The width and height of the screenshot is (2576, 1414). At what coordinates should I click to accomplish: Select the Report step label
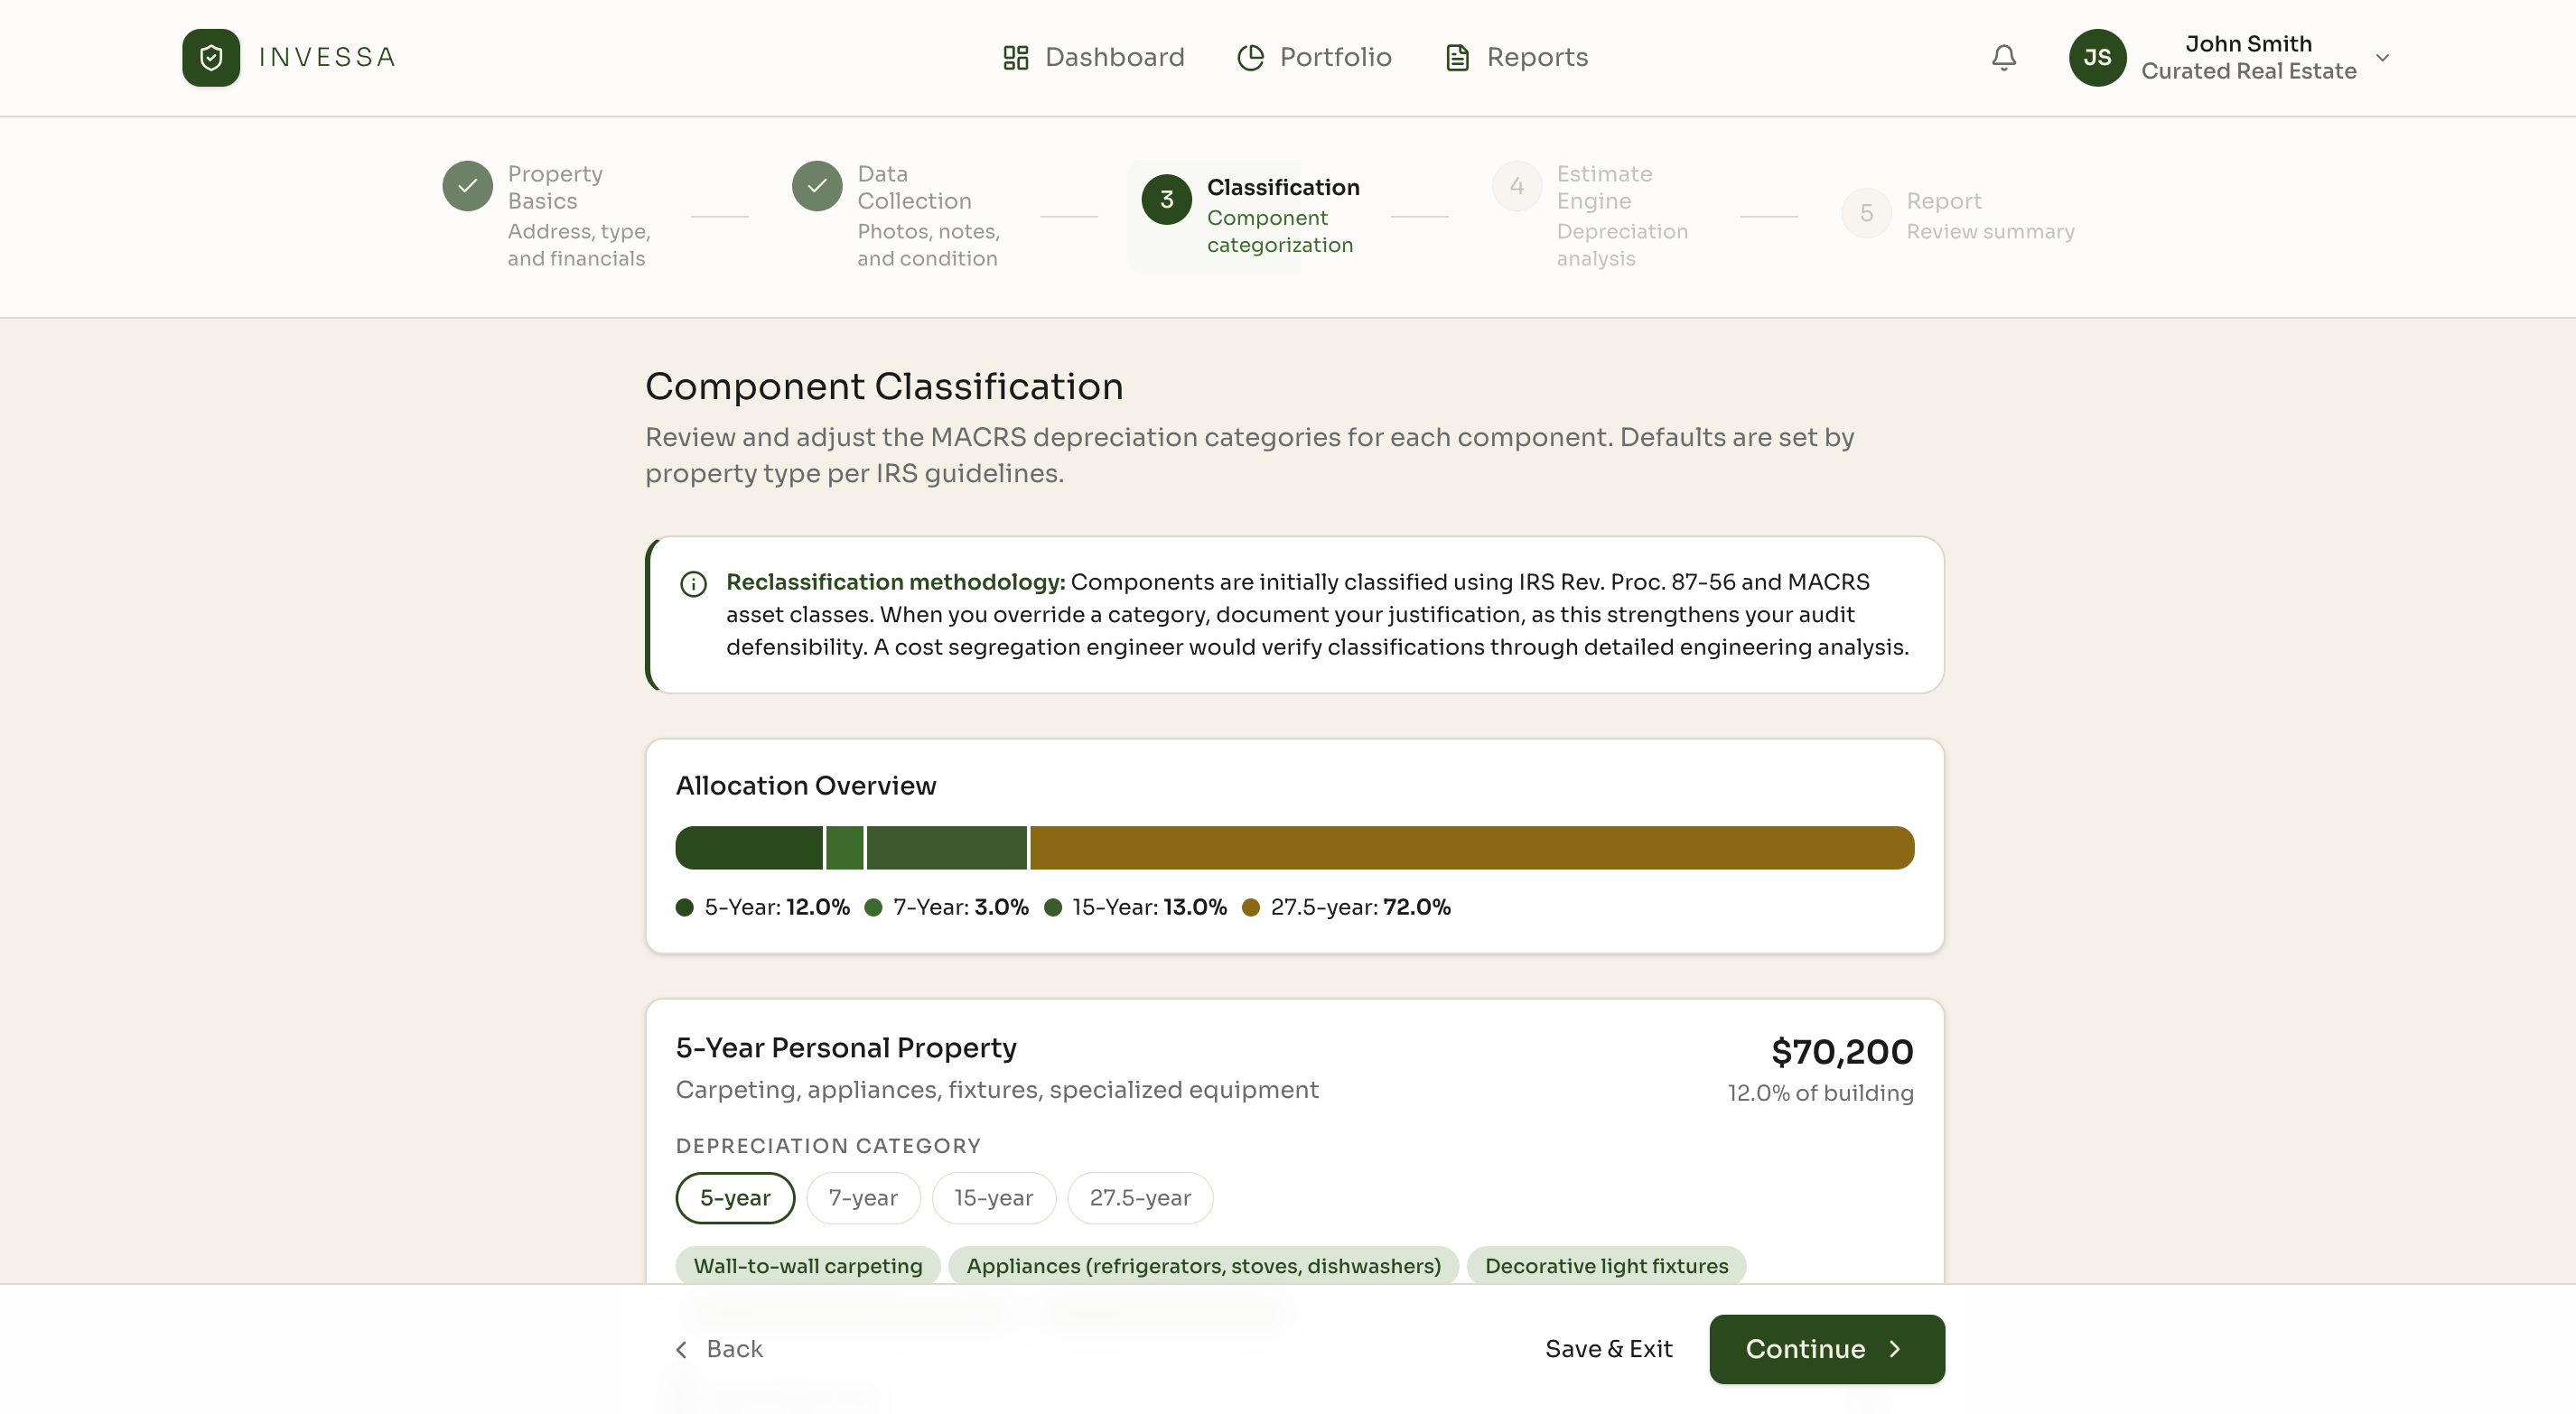tap(1943, 201)
